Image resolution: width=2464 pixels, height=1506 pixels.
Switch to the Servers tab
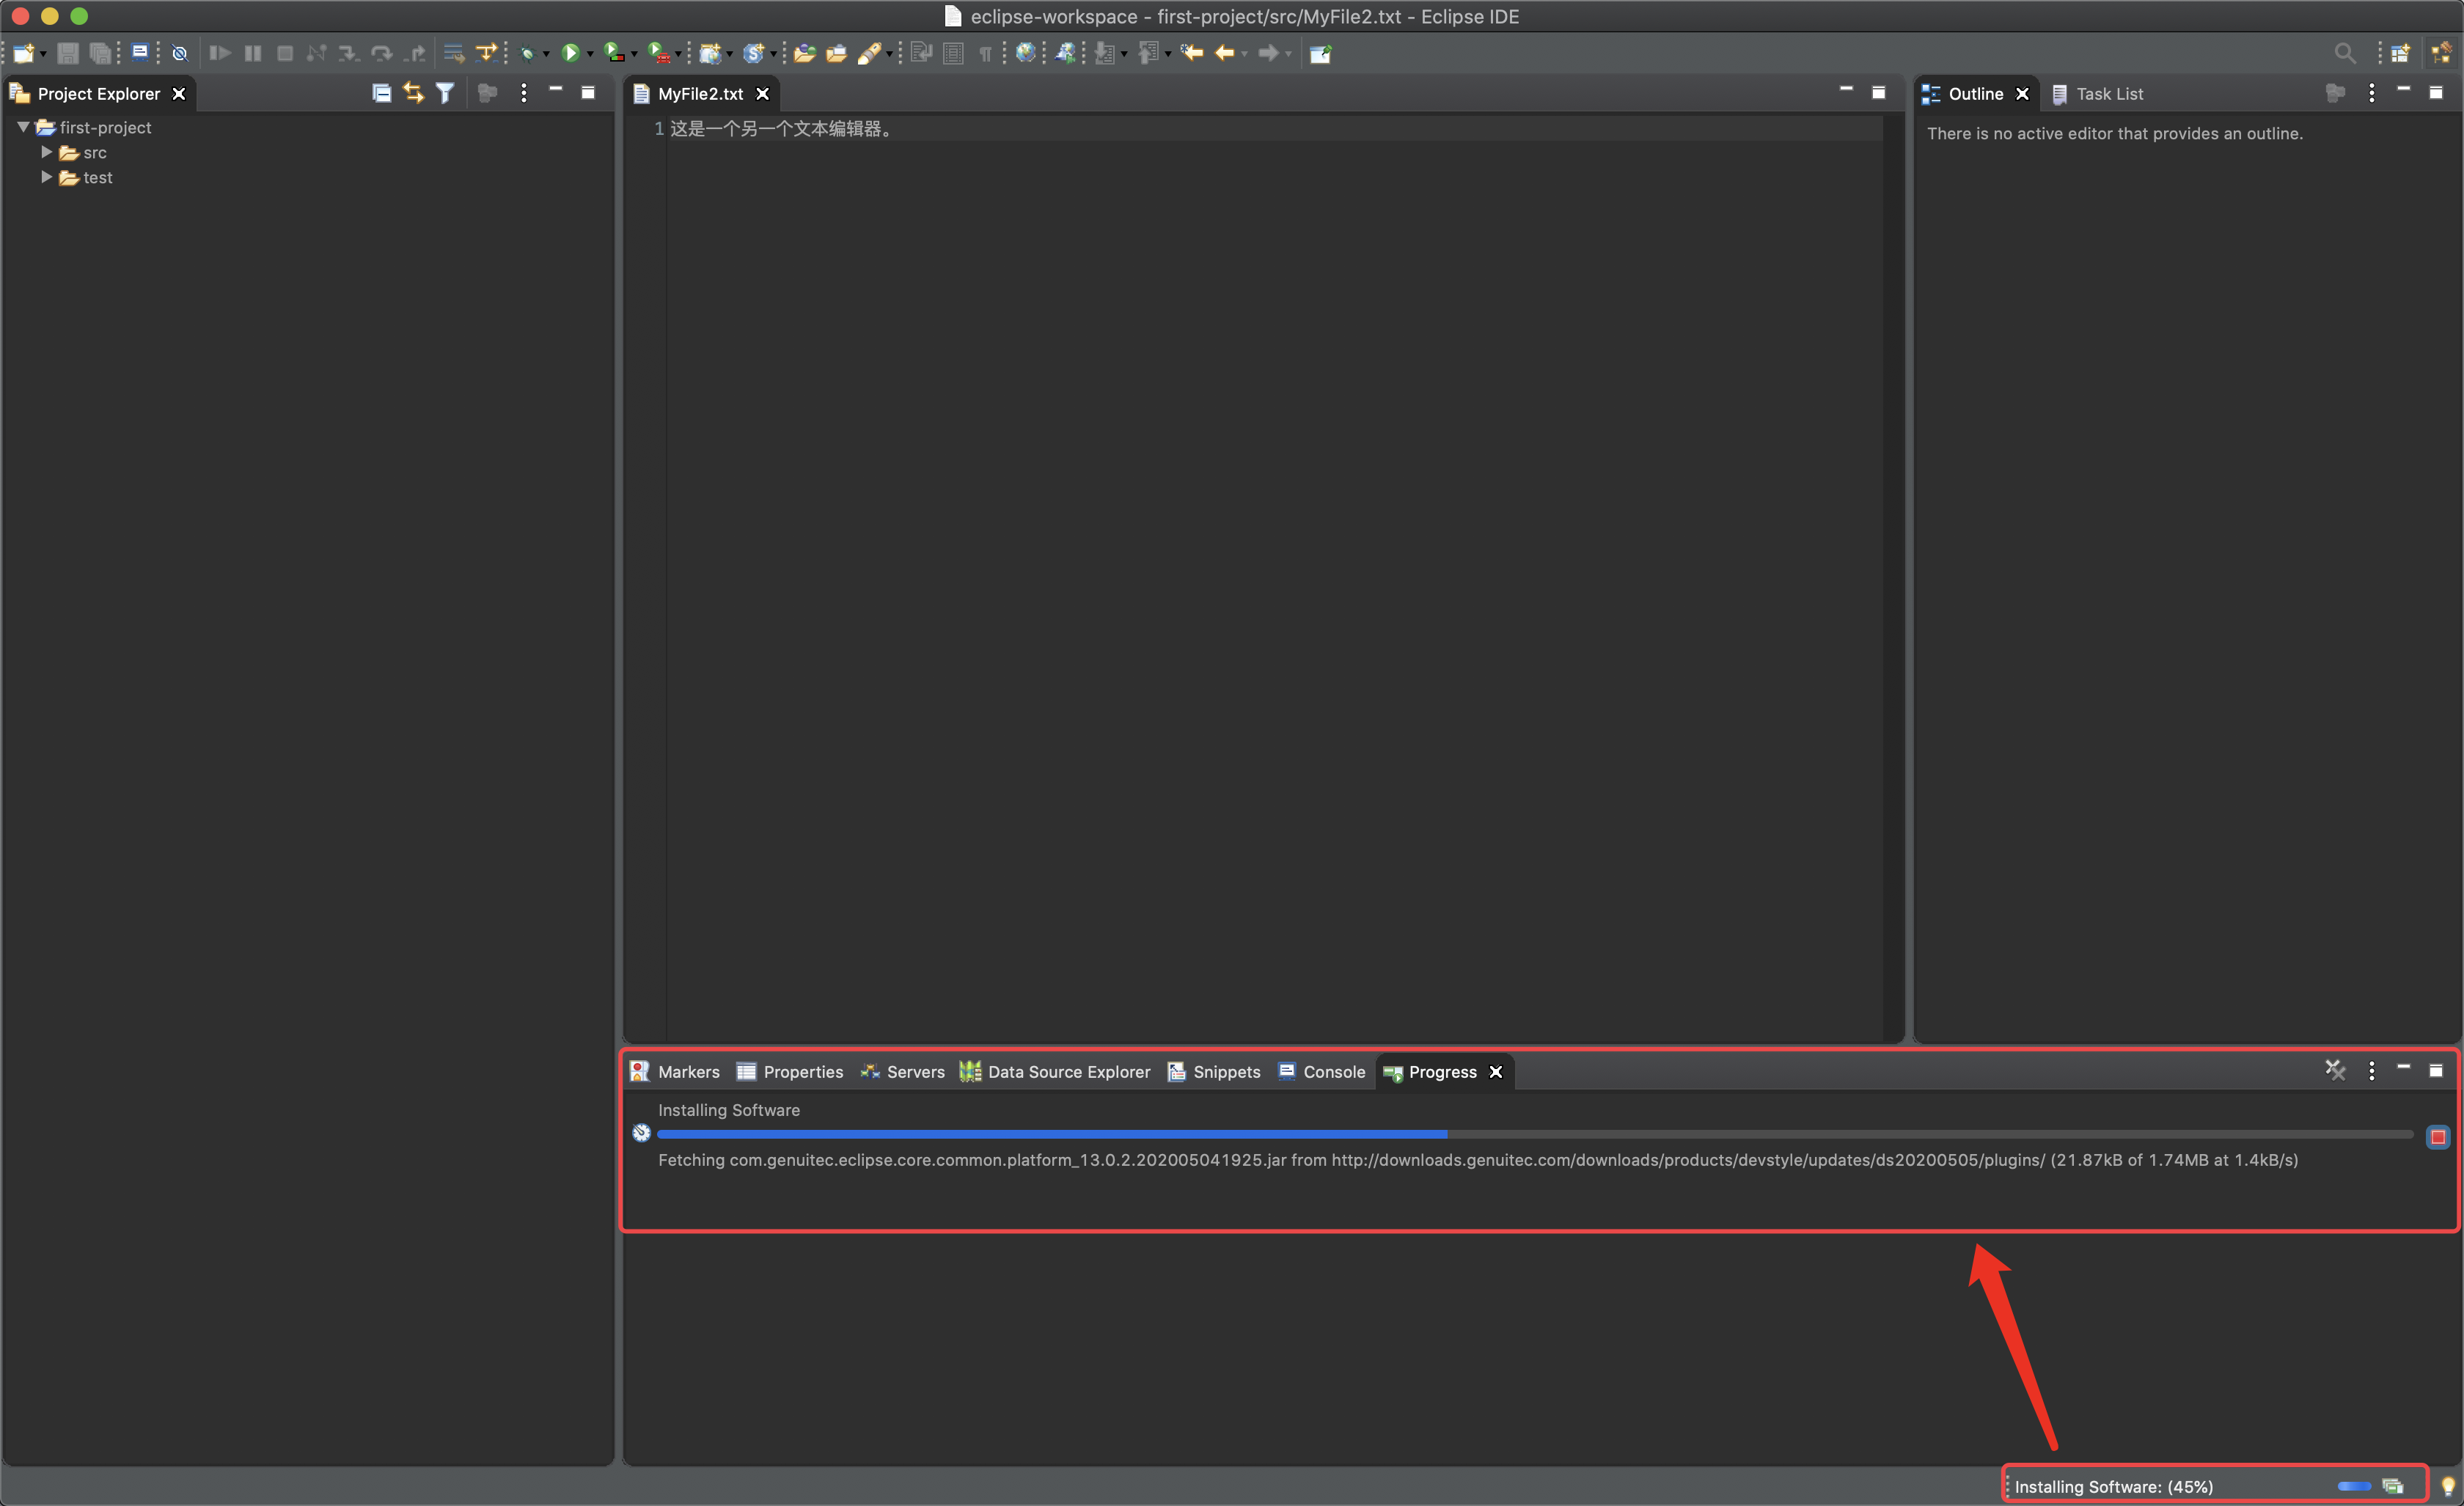[903, 1071]
